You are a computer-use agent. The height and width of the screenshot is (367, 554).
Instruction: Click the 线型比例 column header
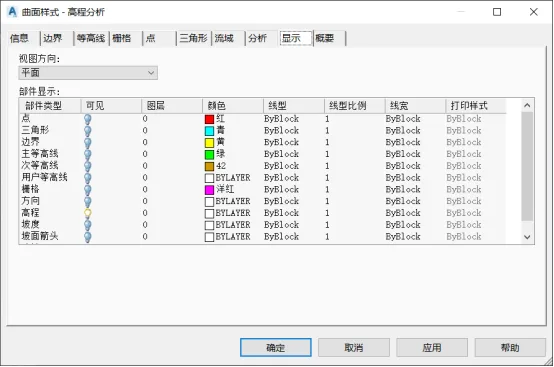point(354,106)
